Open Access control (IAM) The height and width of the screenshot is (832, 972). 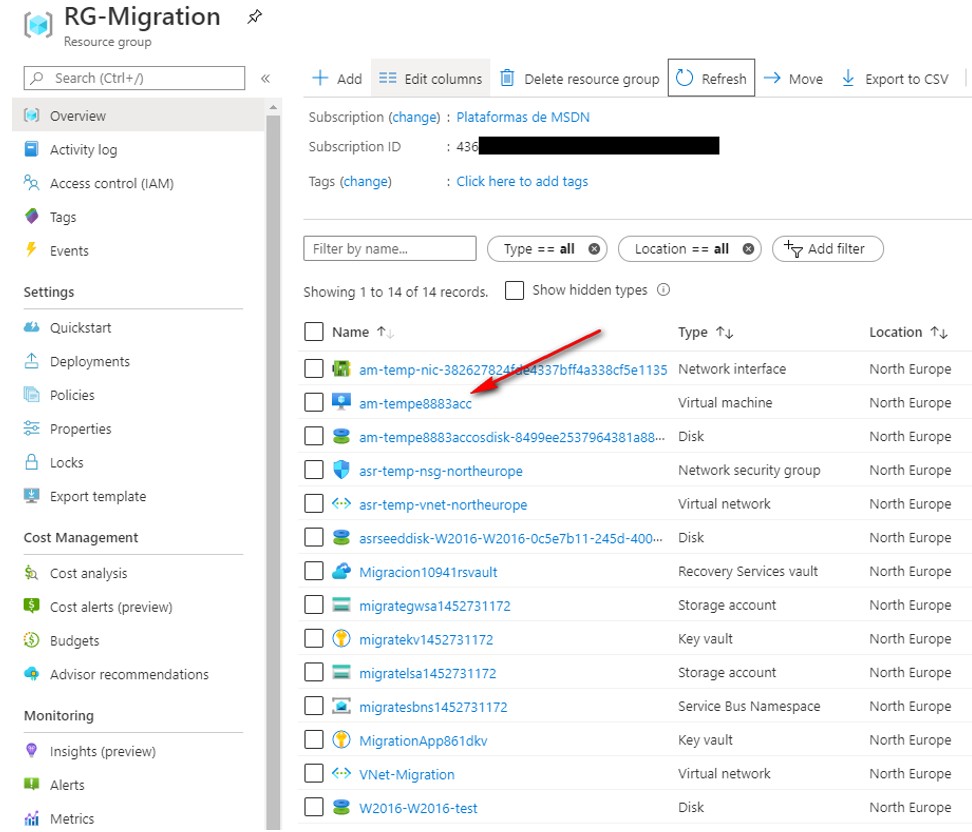pyautogui.click(x=112, y=184)
